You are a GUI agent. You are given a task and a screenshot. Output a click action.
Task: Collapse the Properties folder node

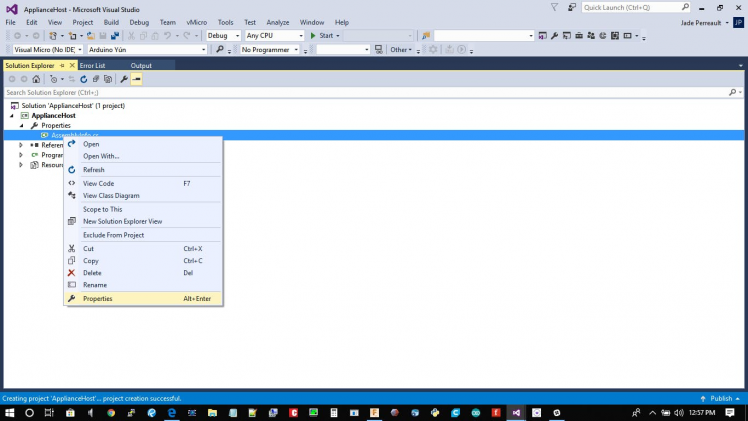21,126
